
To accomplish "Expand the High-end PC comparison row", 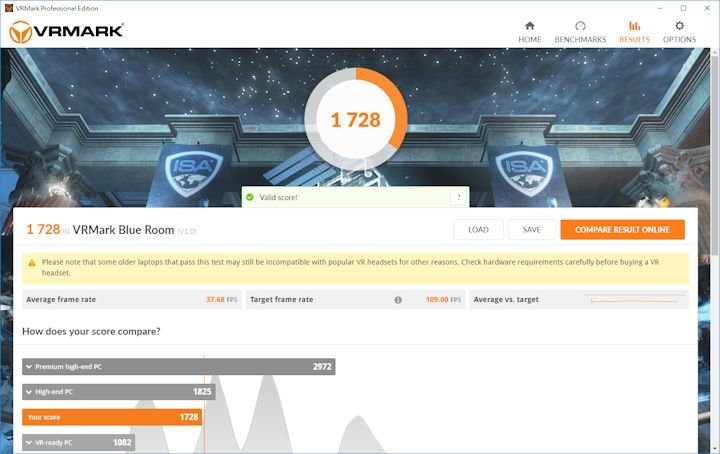I will [118, 392].
